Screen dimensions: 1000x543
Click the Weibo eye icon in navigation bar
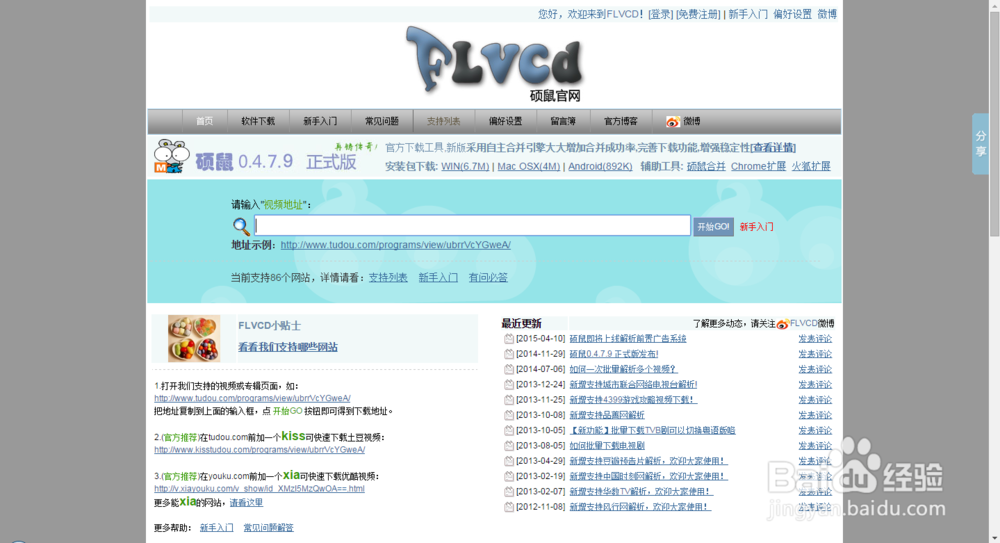pos(672,121)
